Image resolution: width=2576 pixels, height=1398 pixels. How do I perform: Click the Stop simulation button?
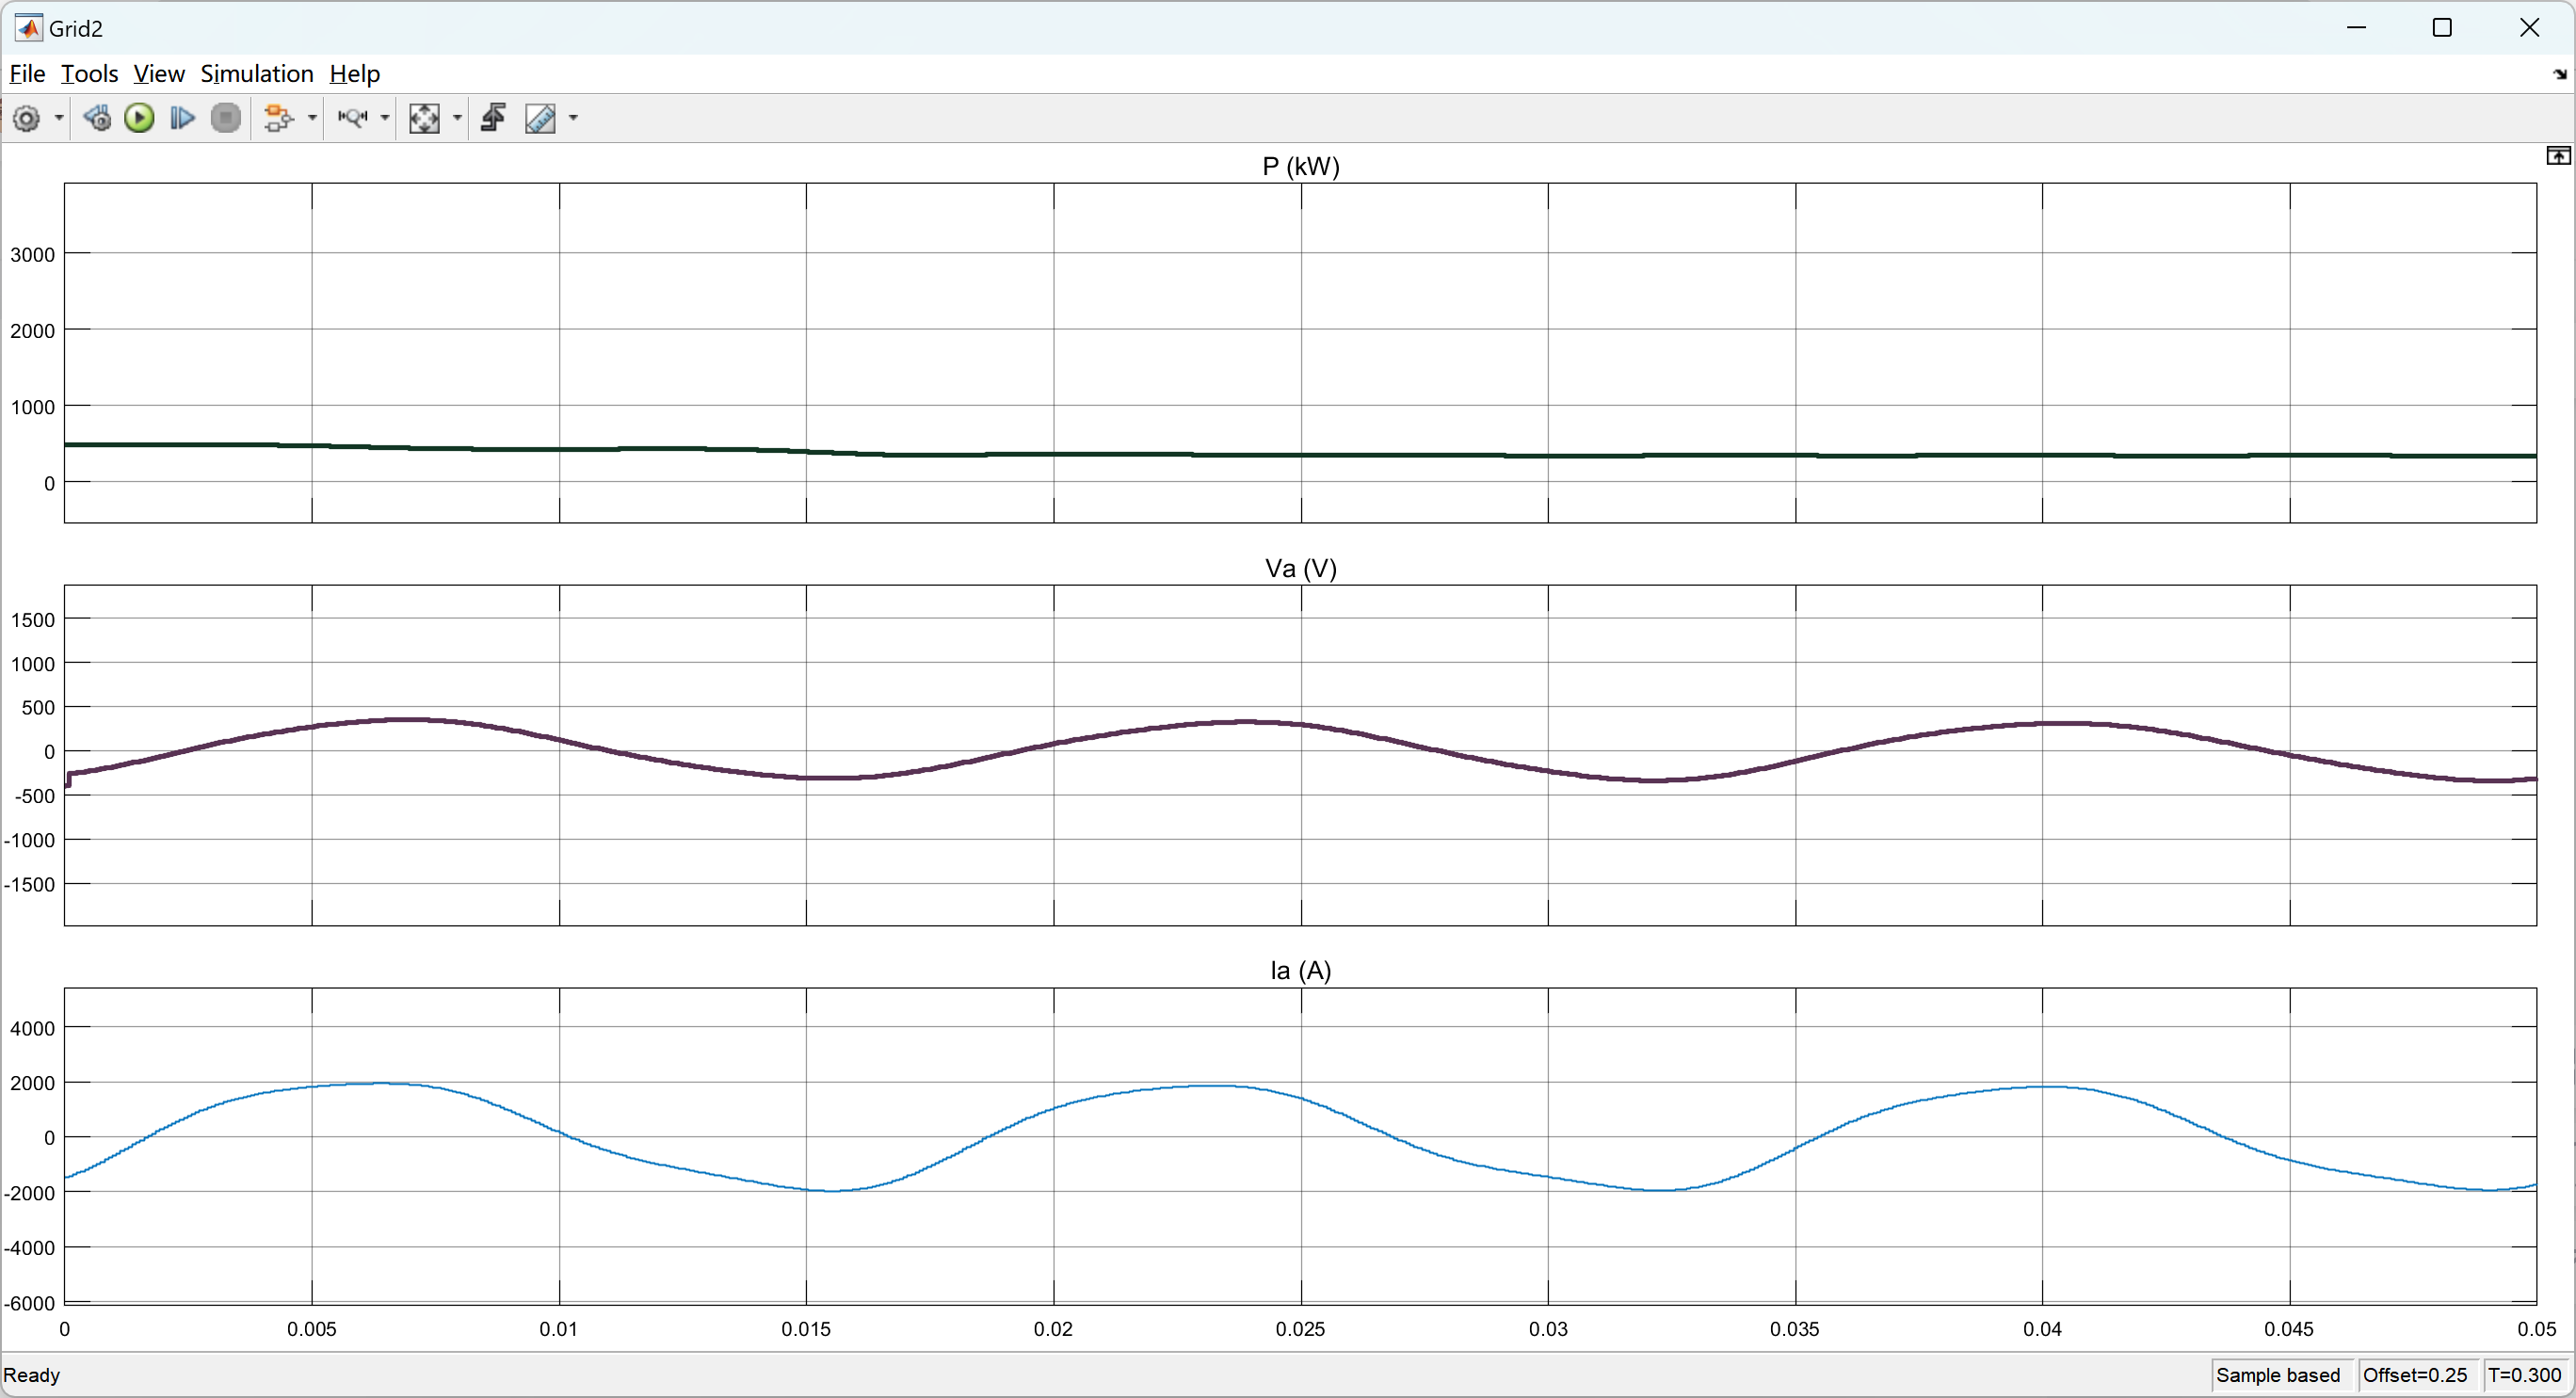pos(226,118)
